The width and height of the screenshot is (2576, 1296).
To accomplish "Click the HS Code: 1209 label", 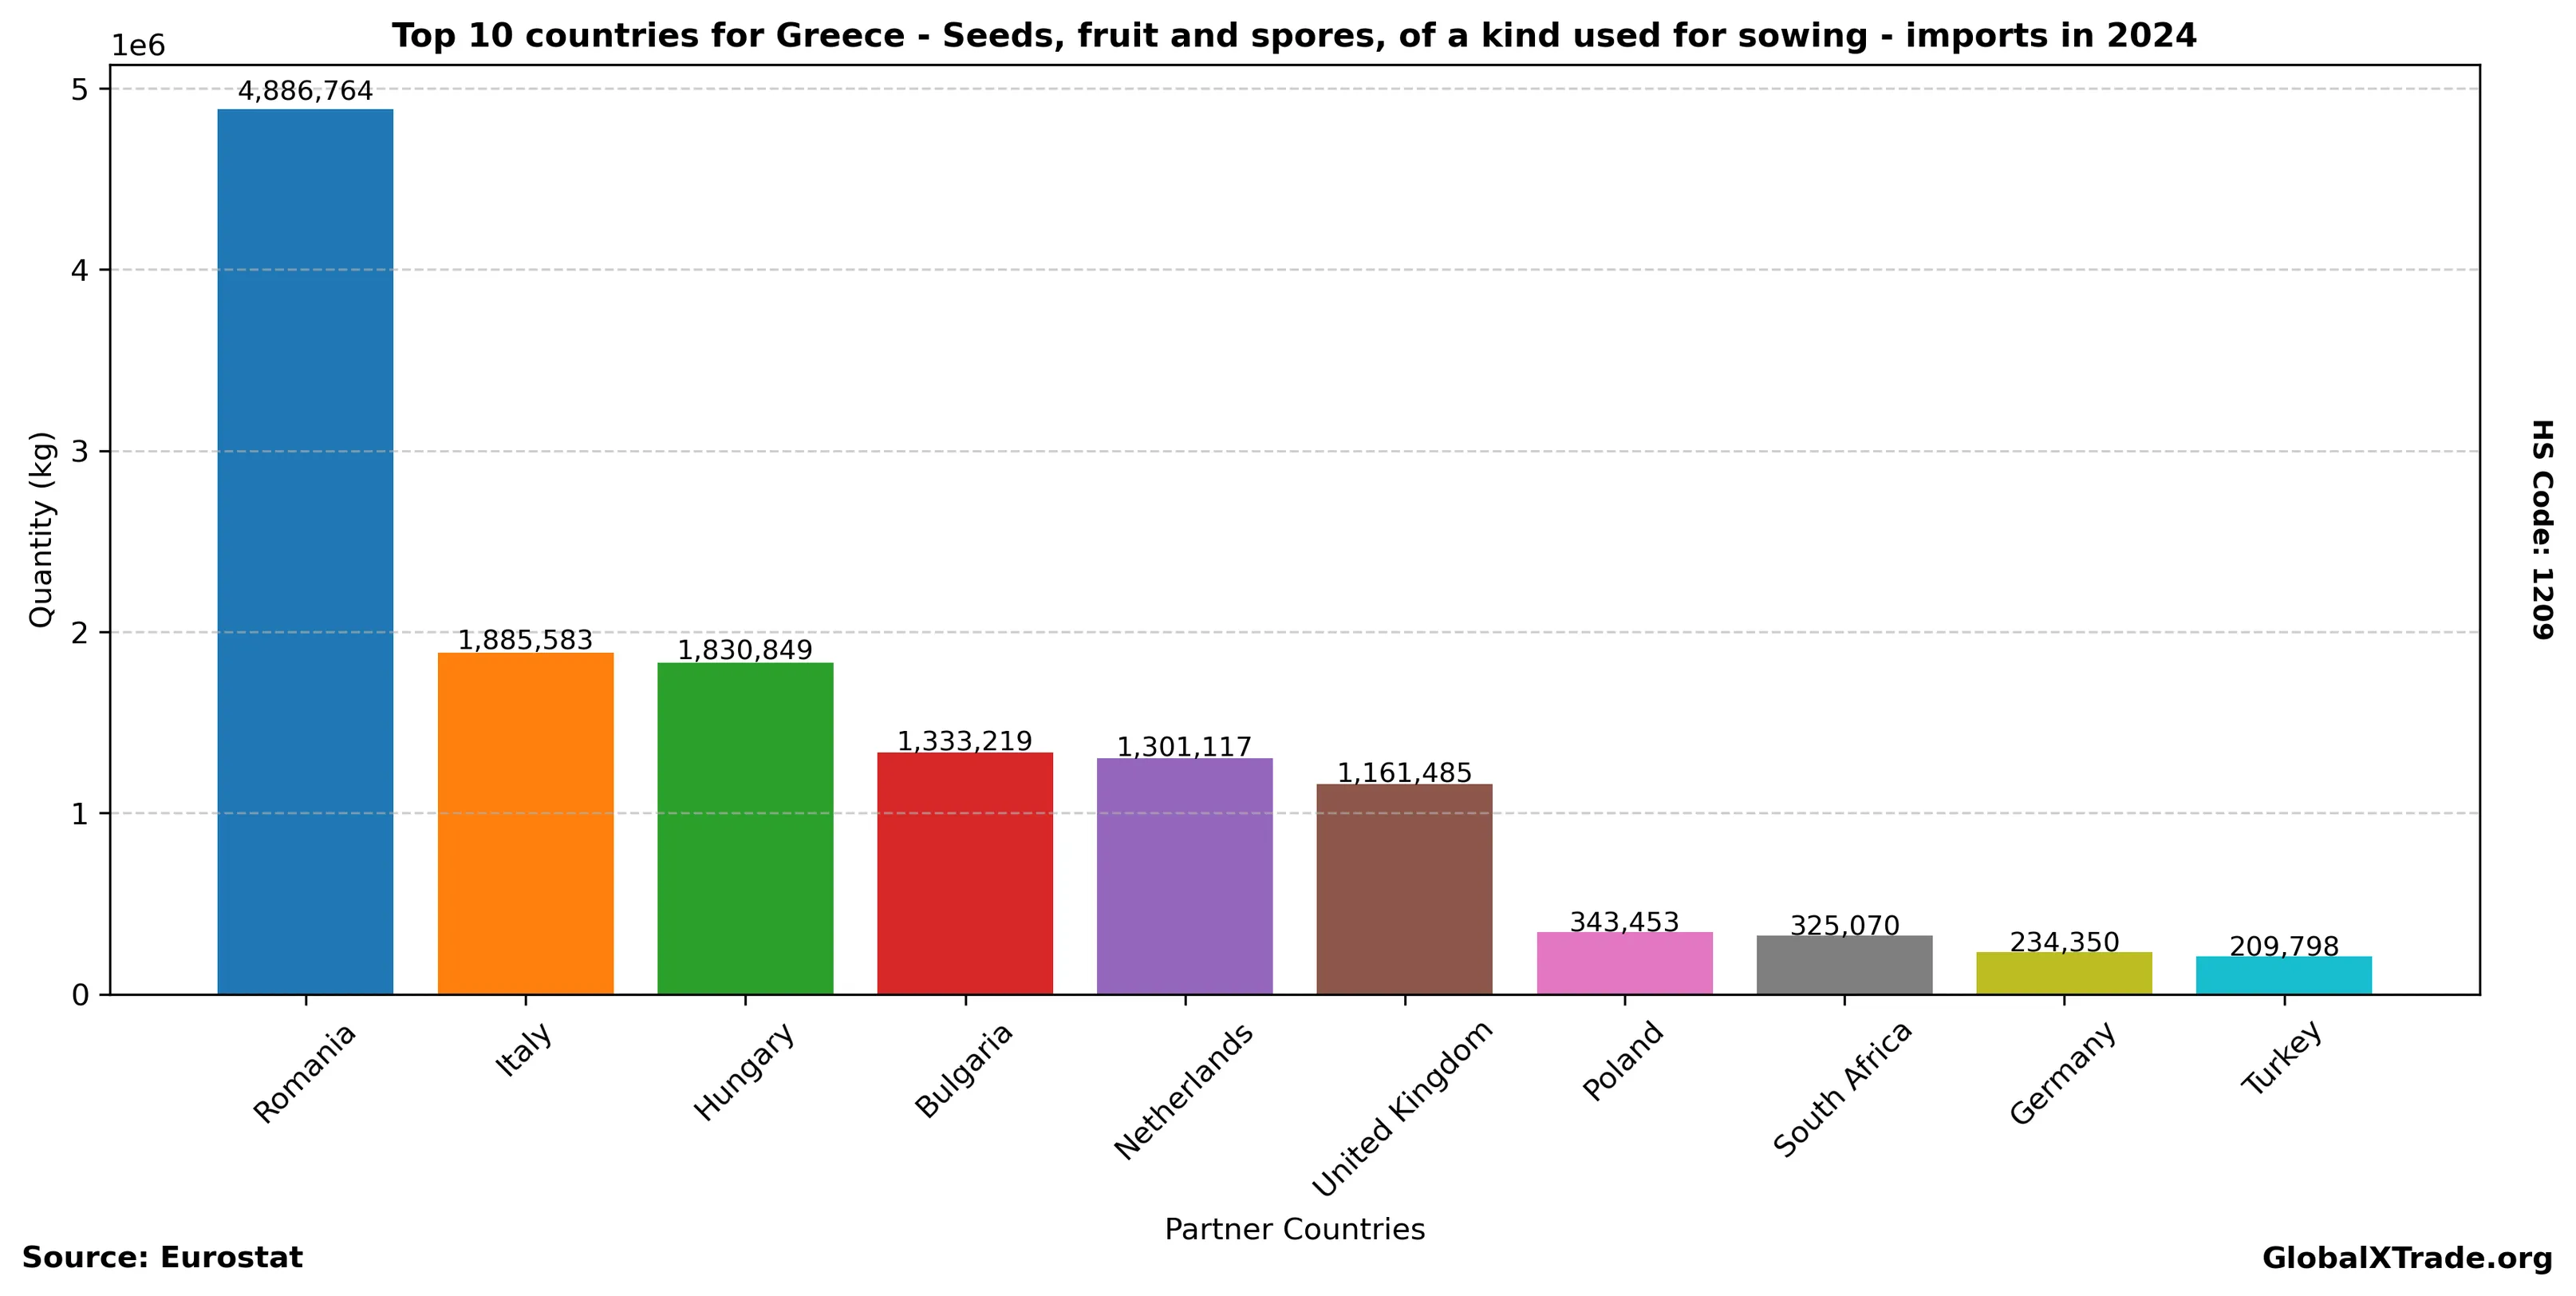I will (x=2541, y=529).
